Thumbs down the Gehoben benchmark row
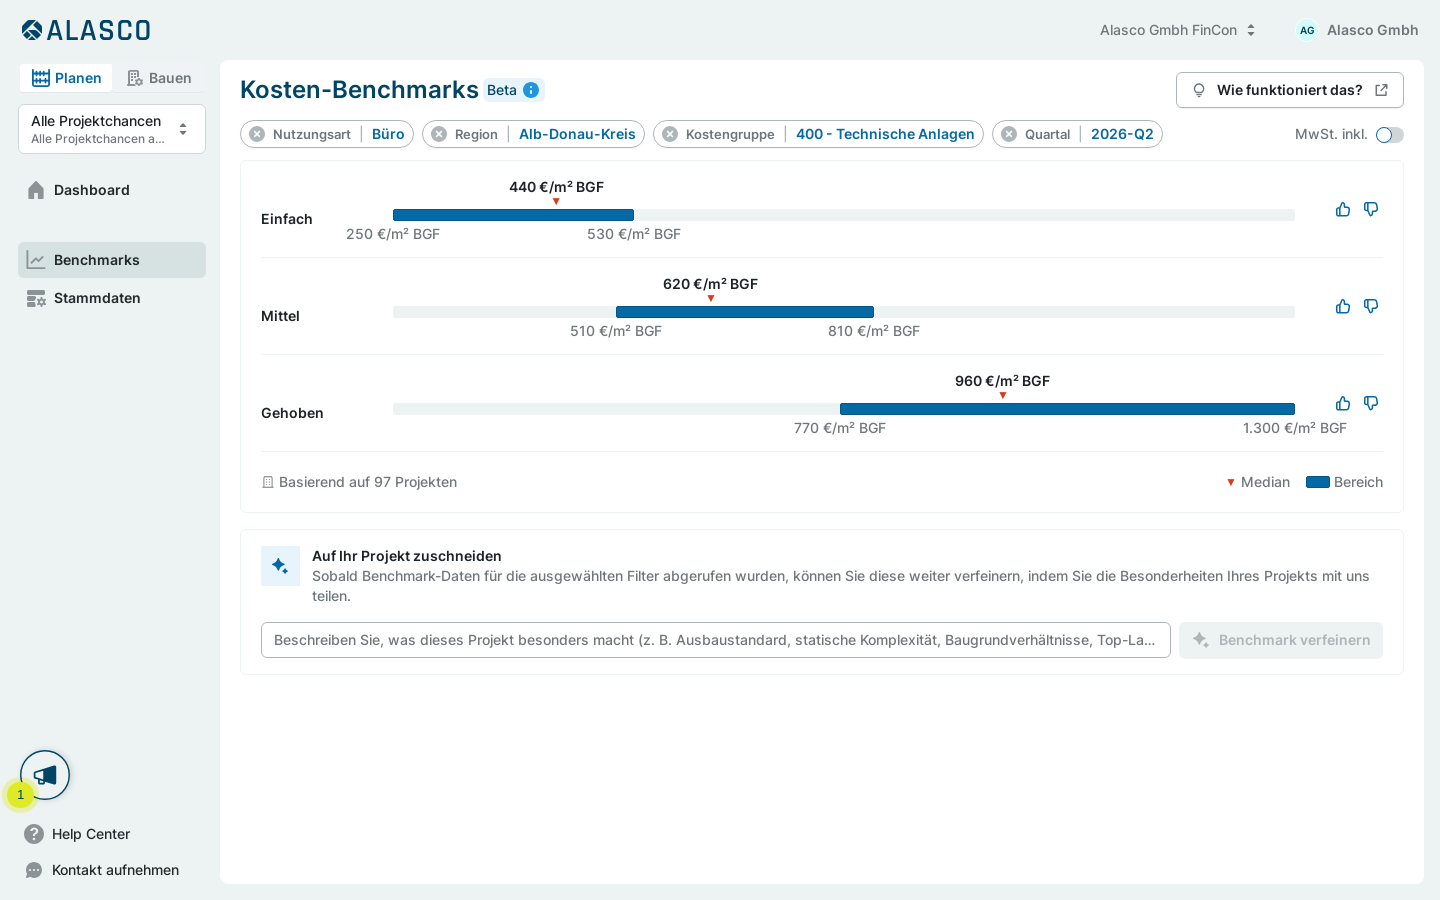The image size is (1440, 900). [1371, 403]
